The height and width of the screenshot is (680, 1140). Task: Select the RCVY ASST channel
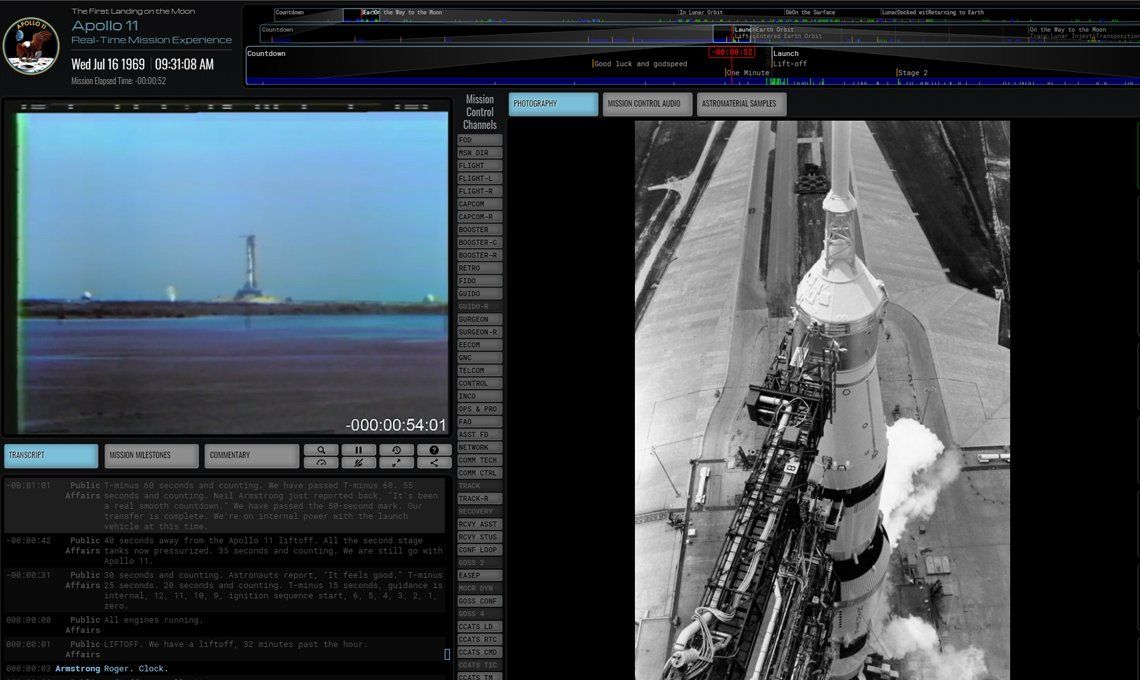[x=480, y=524]
